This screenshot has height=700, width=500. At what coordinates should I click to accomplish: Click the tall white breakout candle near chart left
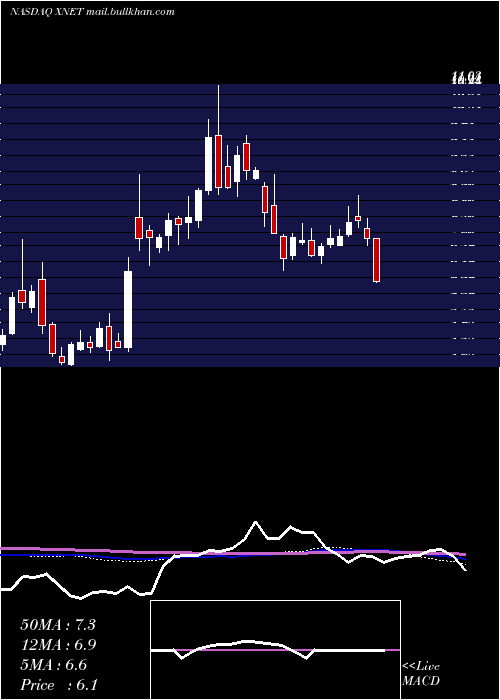(x=128, y=309)
